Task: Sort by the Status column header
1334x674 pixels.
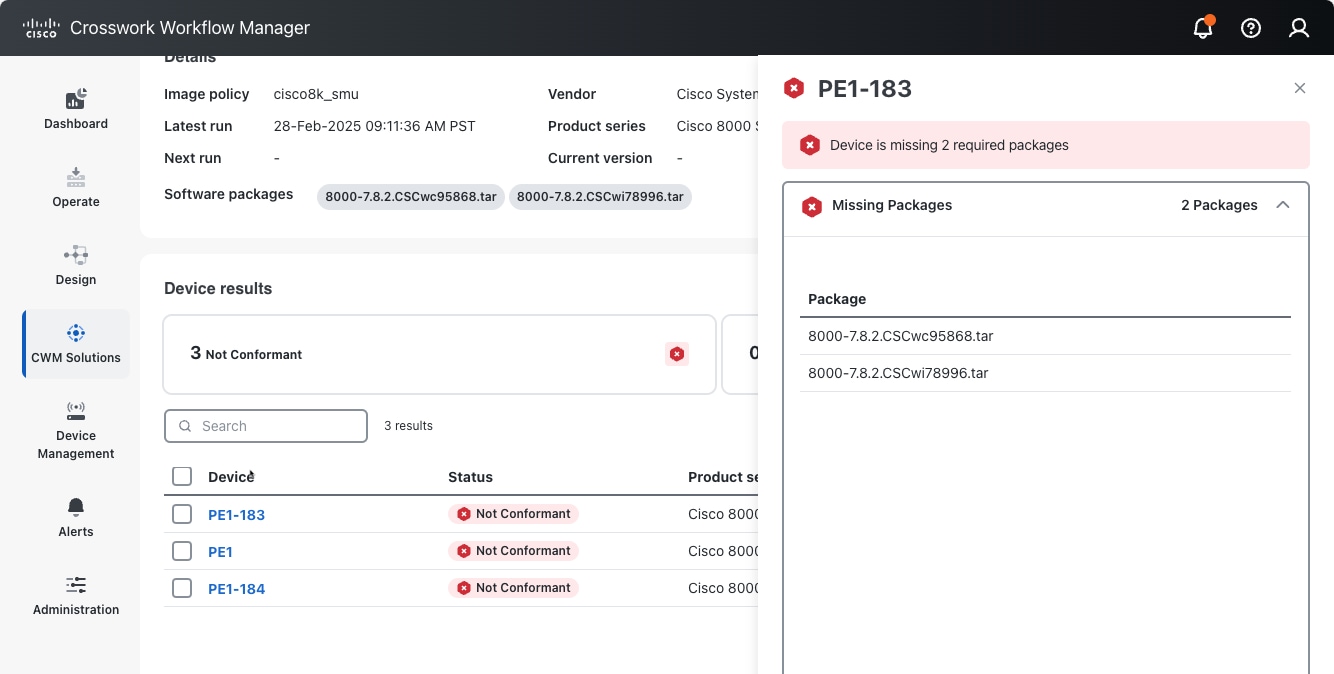Action: (470, 477)
